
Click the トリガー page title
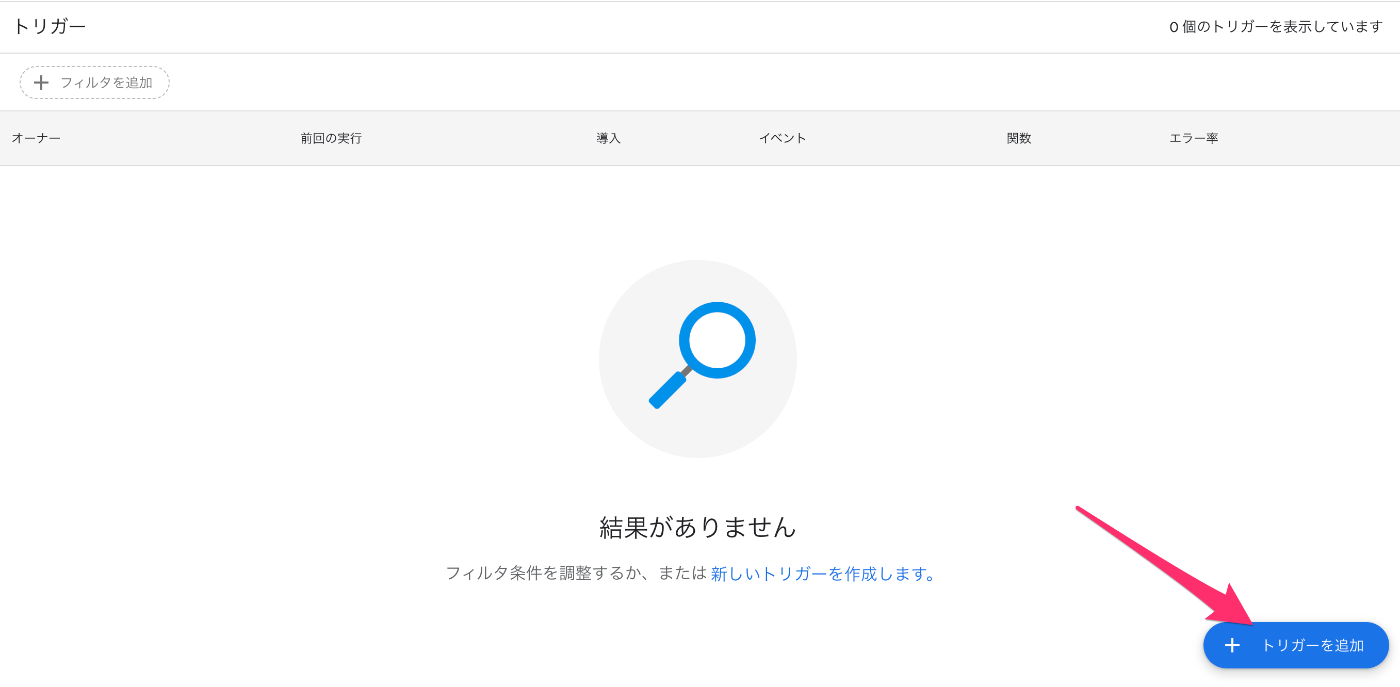[x=49, y=27]
